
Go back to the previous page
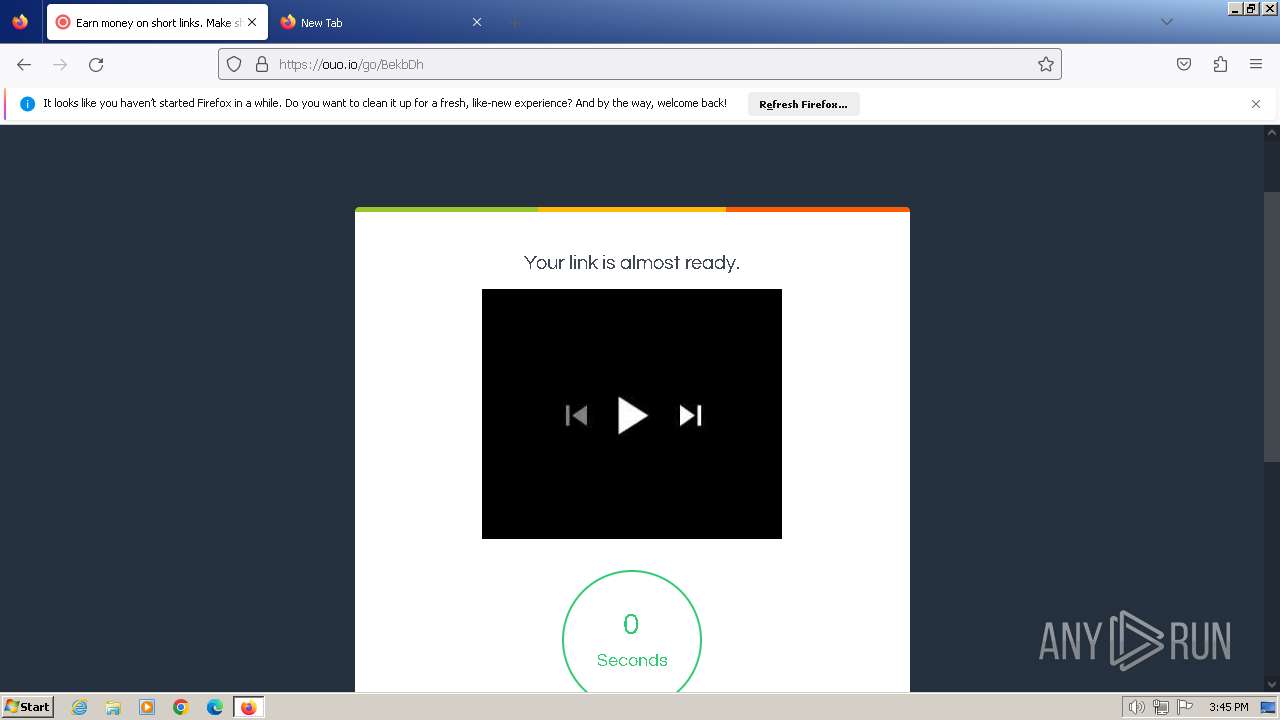24,64
